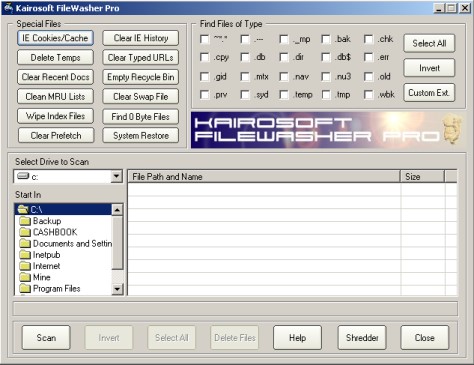The width and height of the screenshot is (474, 365).
Task: Click the Kairosoft FileWasher title bar icon
Action: (8, 7)
